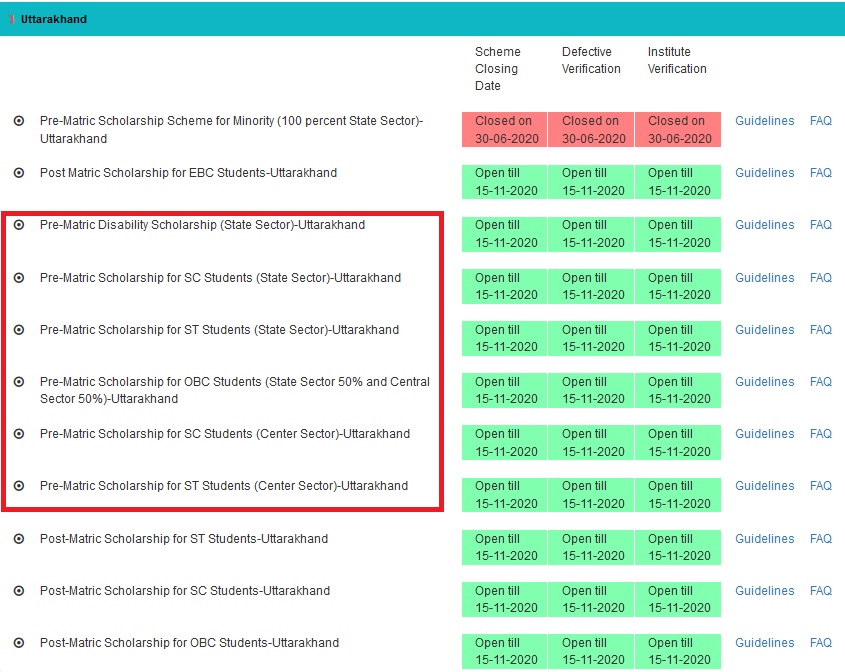Viewport: 845px width, 672px height.
Task: Select Pre-Matric Scholarship for ST Students (Center Sector) text
Action: pos(224,486)
